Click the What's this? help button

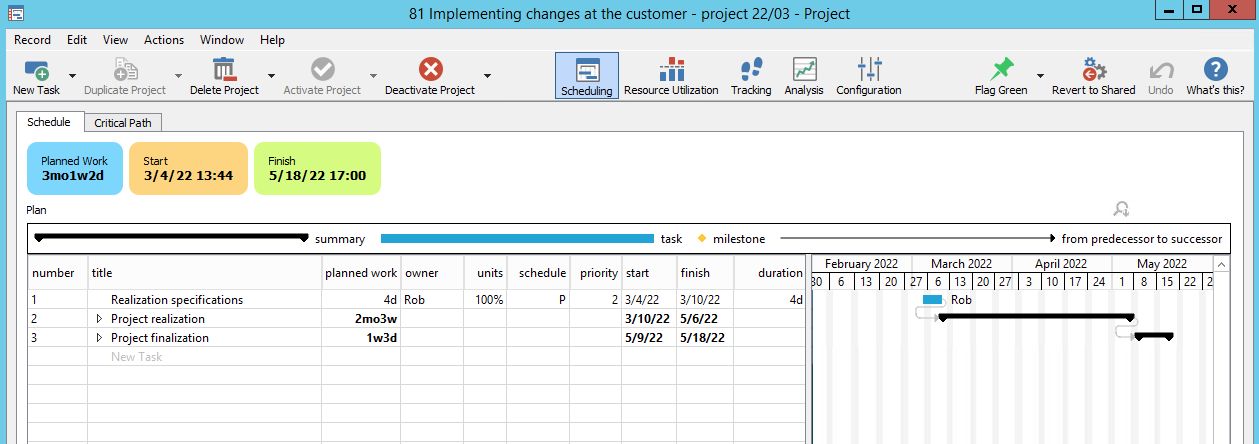click(x=1215, y=76)
